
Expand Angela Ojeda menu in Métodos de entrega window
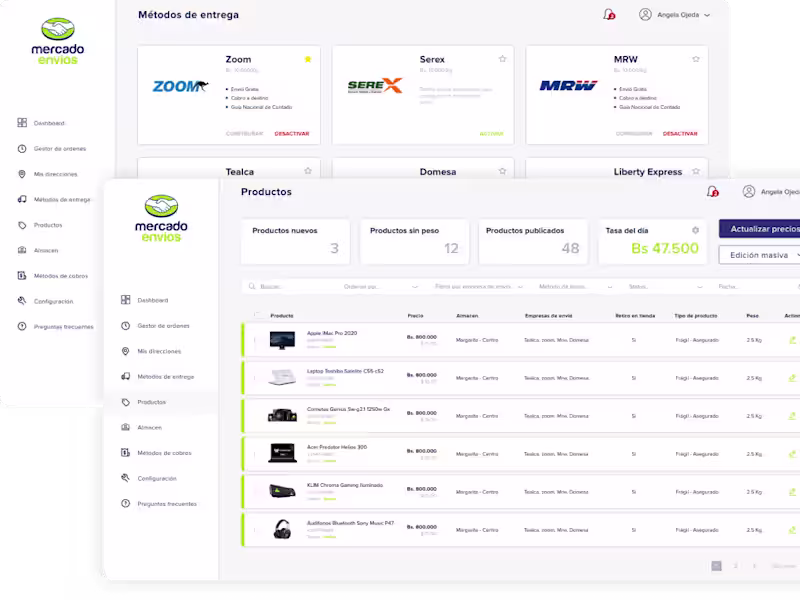707,15
